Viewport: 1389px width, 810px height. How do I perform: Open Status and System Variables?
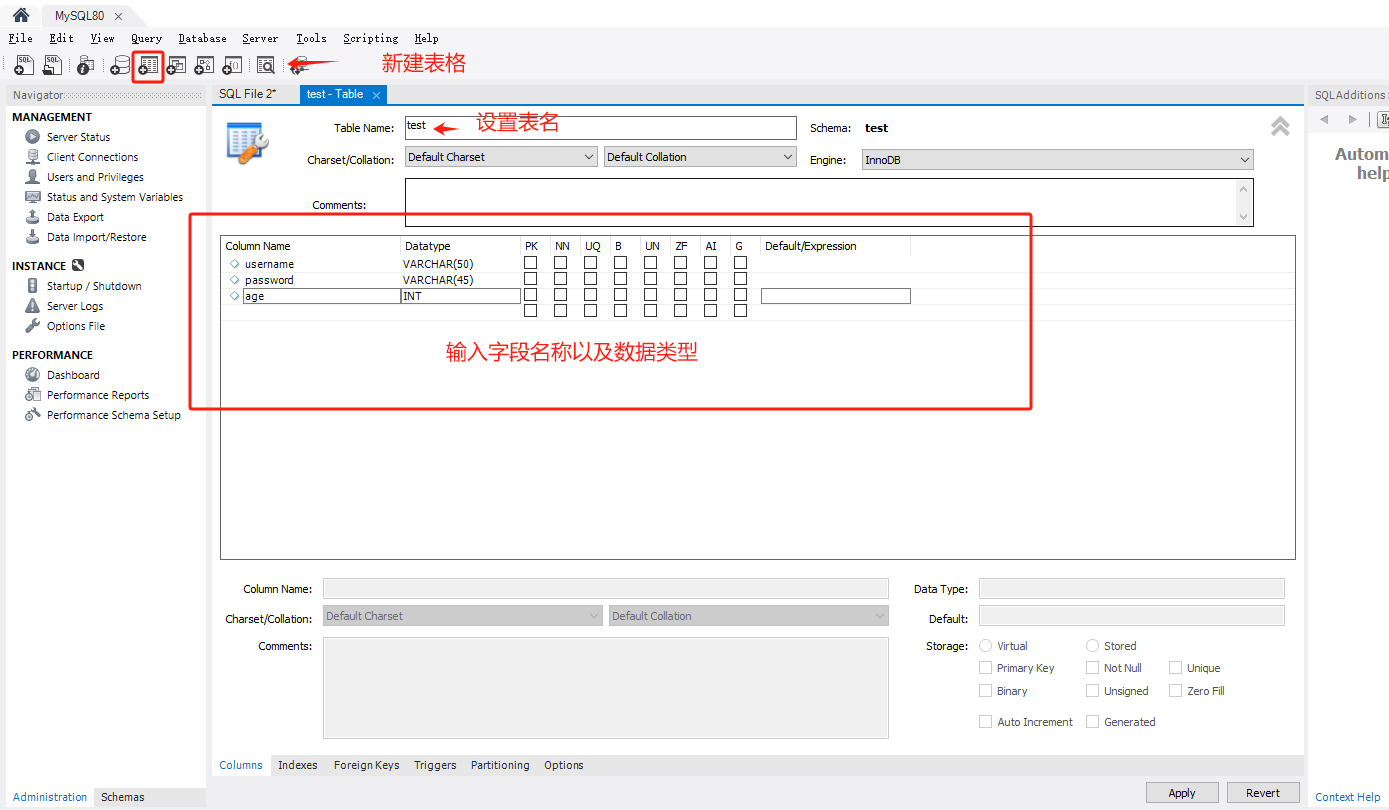click(x=114, y=197)
